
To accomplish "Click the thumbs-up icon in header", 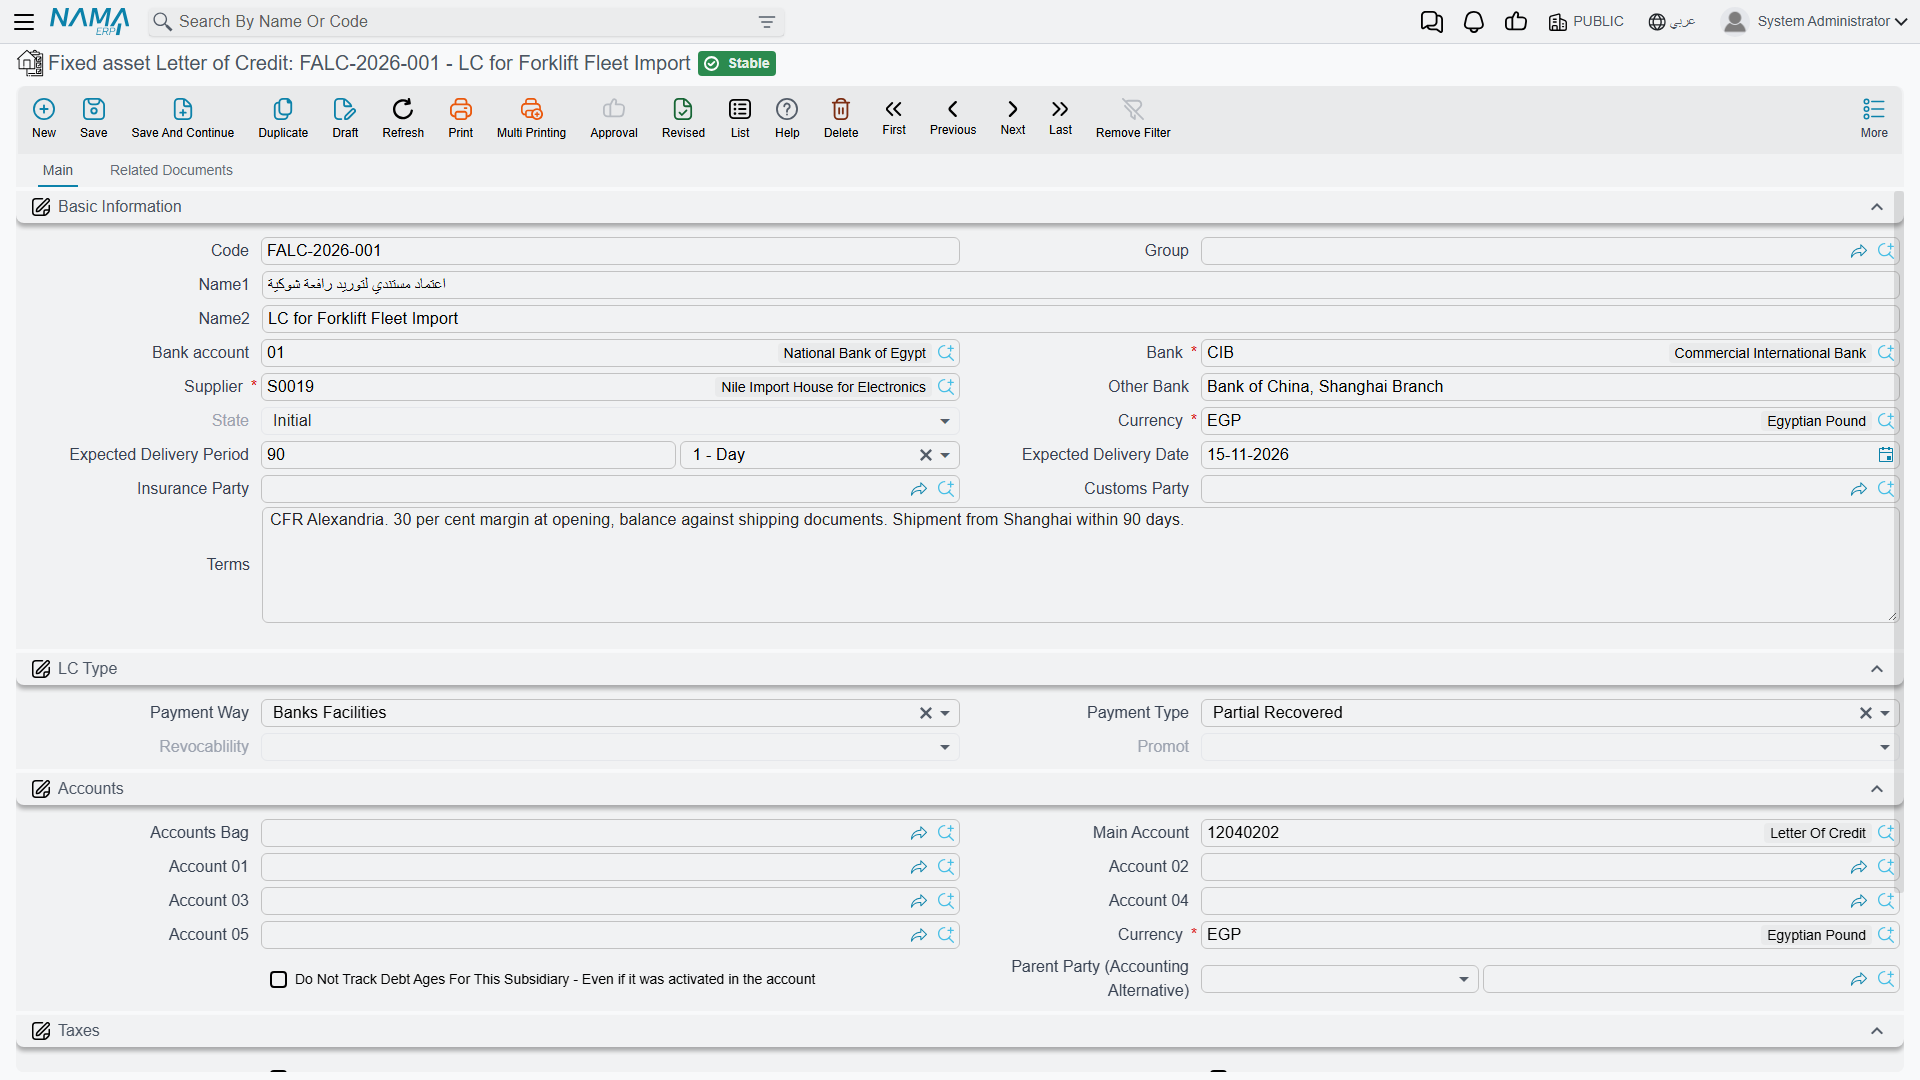I will (x=1516, y=22).
